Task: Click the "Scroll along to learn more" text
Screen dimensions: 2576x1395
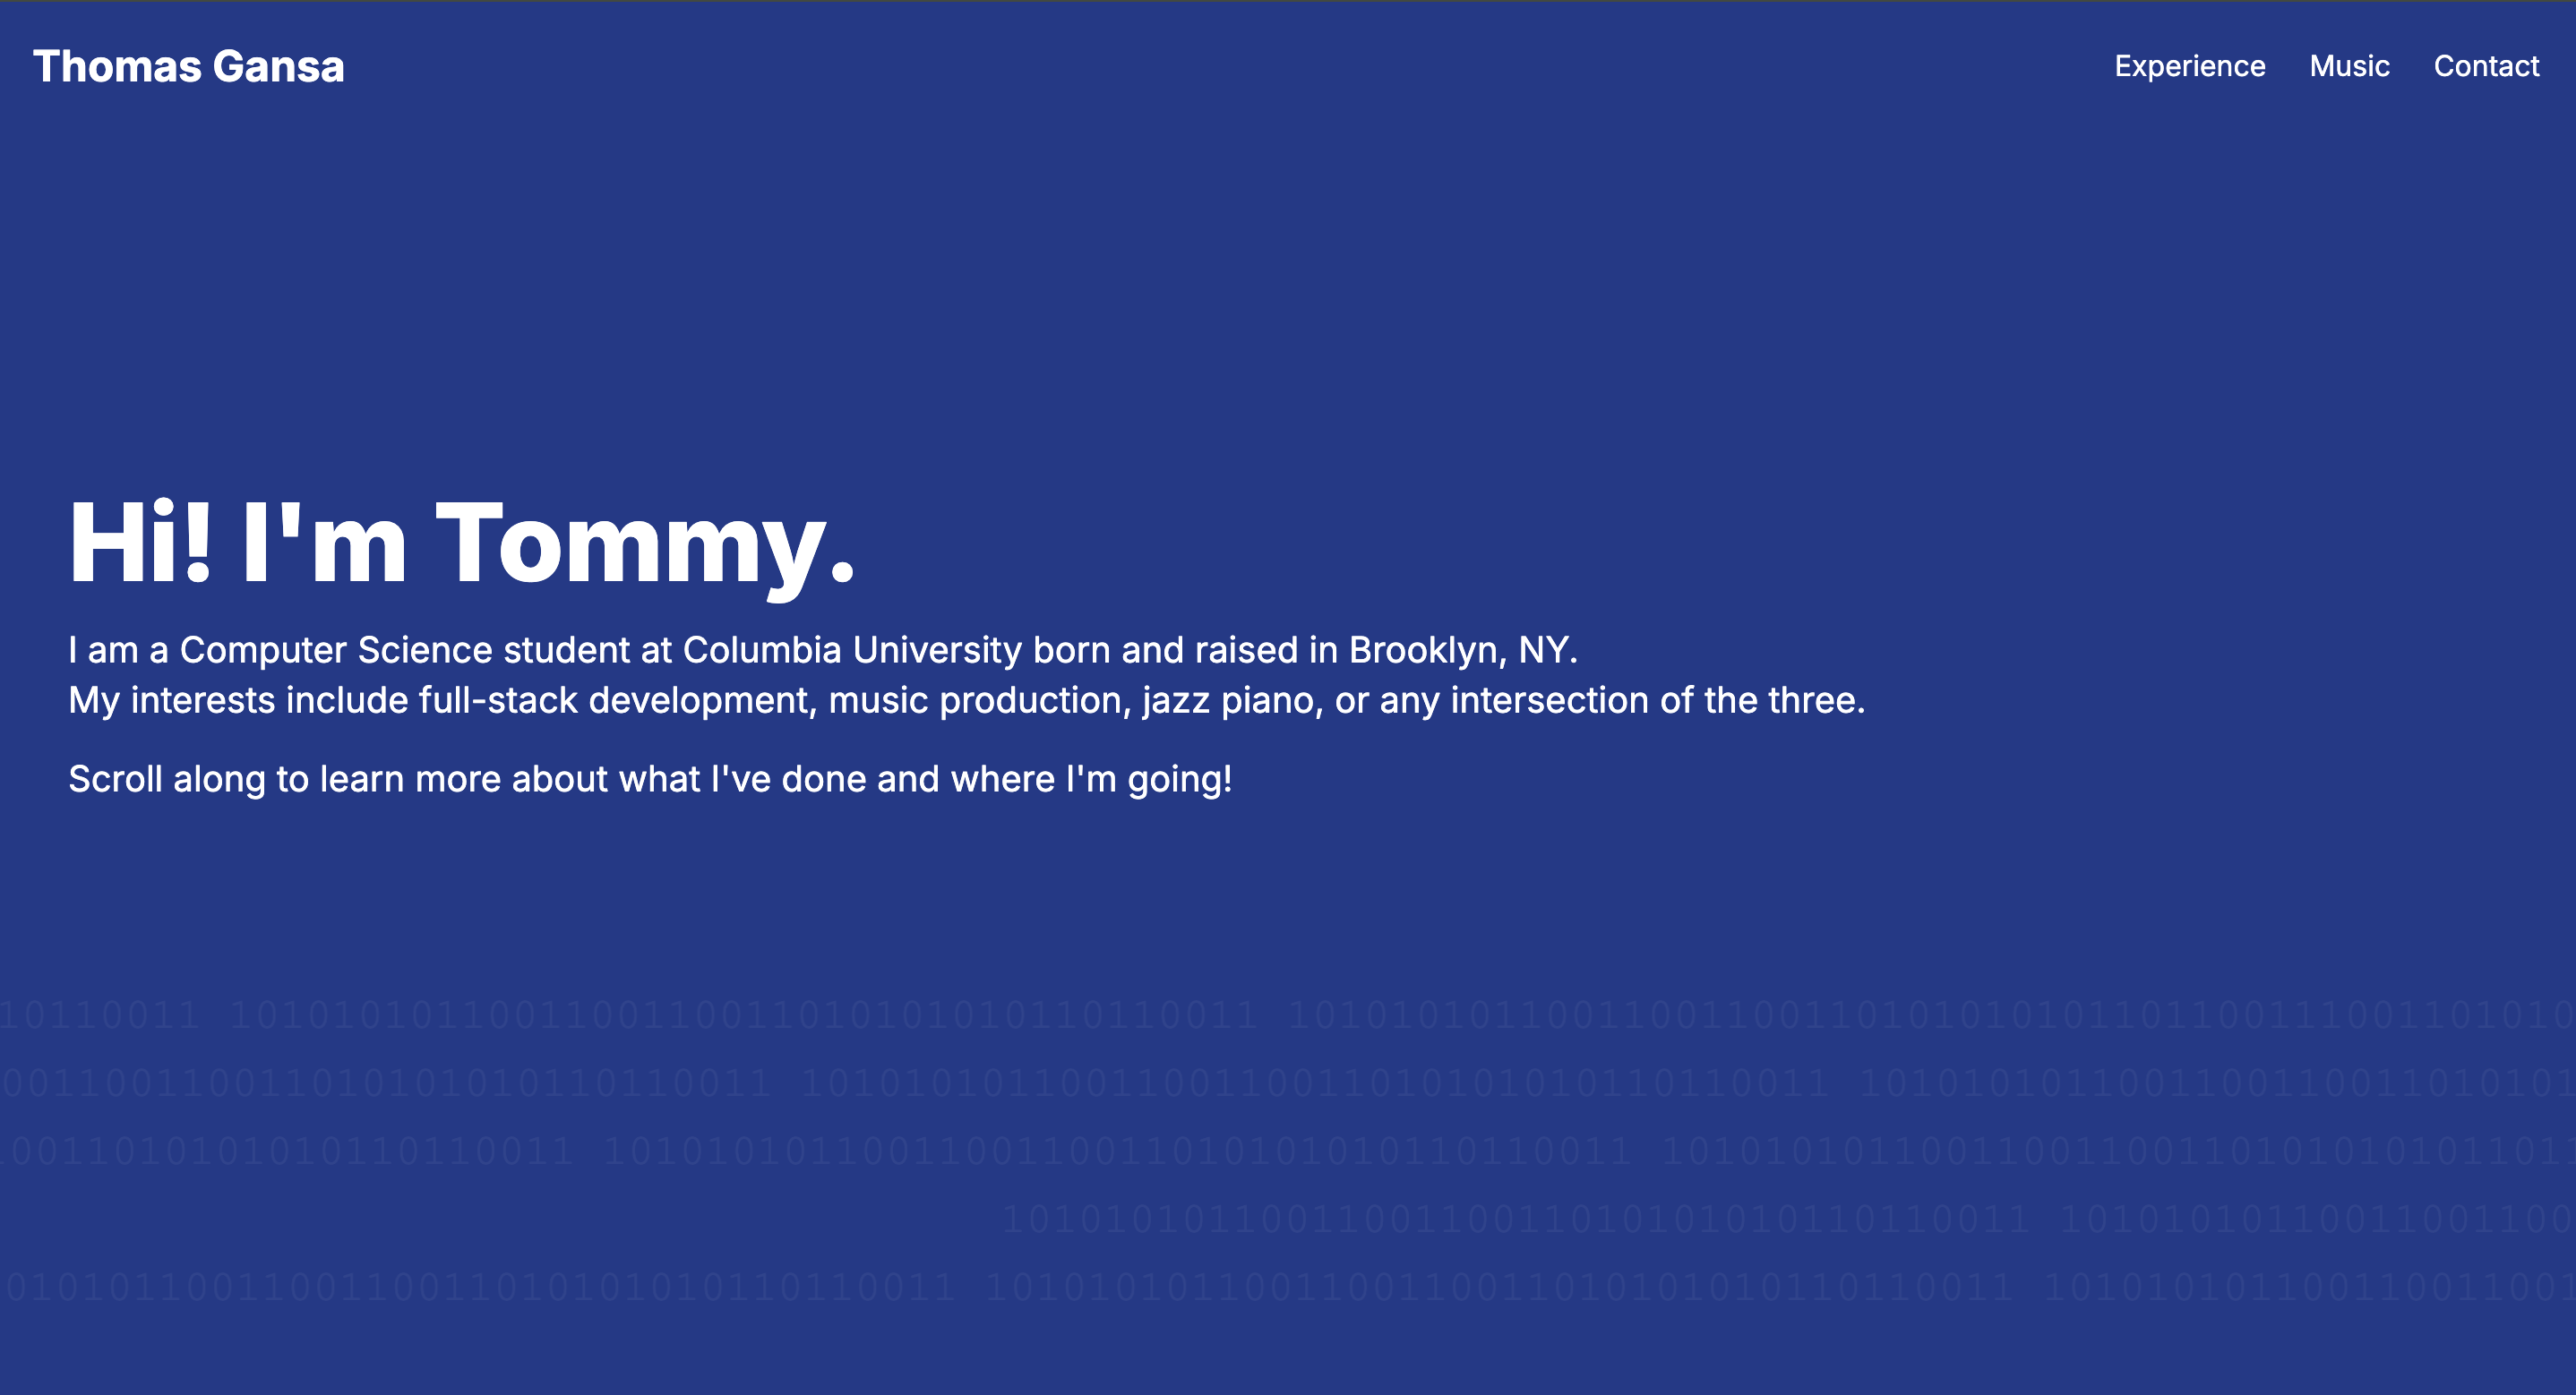Action: pyautogui.click(x=650, y=778)
